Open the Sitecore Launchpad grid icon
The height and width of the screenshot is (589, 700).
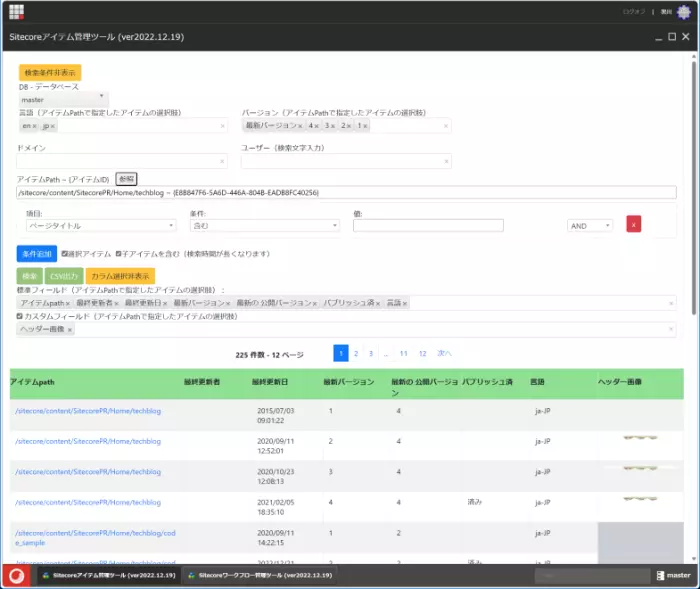point(16,12)
